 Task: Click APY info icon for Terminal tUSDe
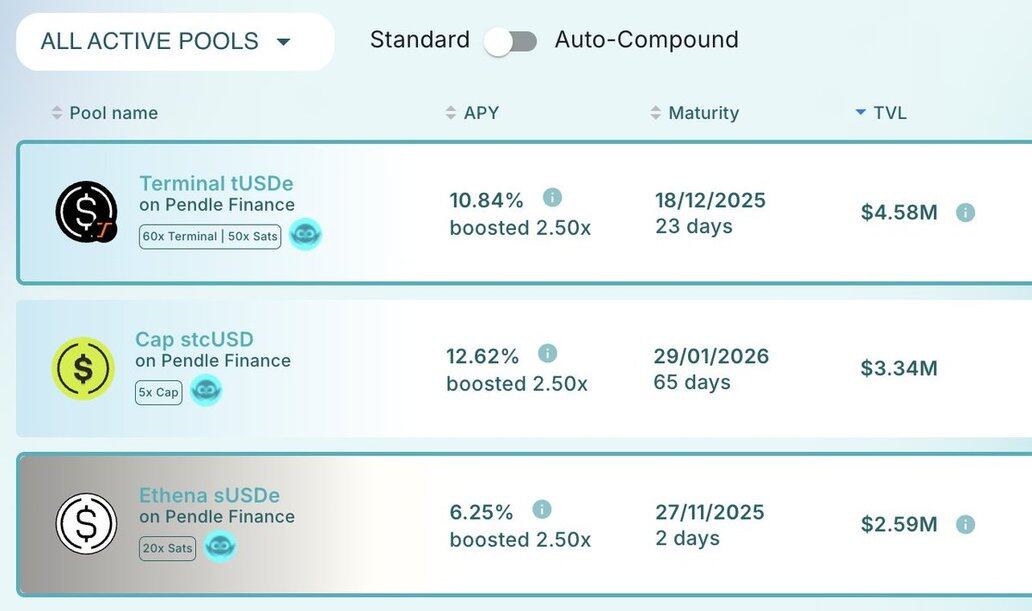[x=552, y=197]
